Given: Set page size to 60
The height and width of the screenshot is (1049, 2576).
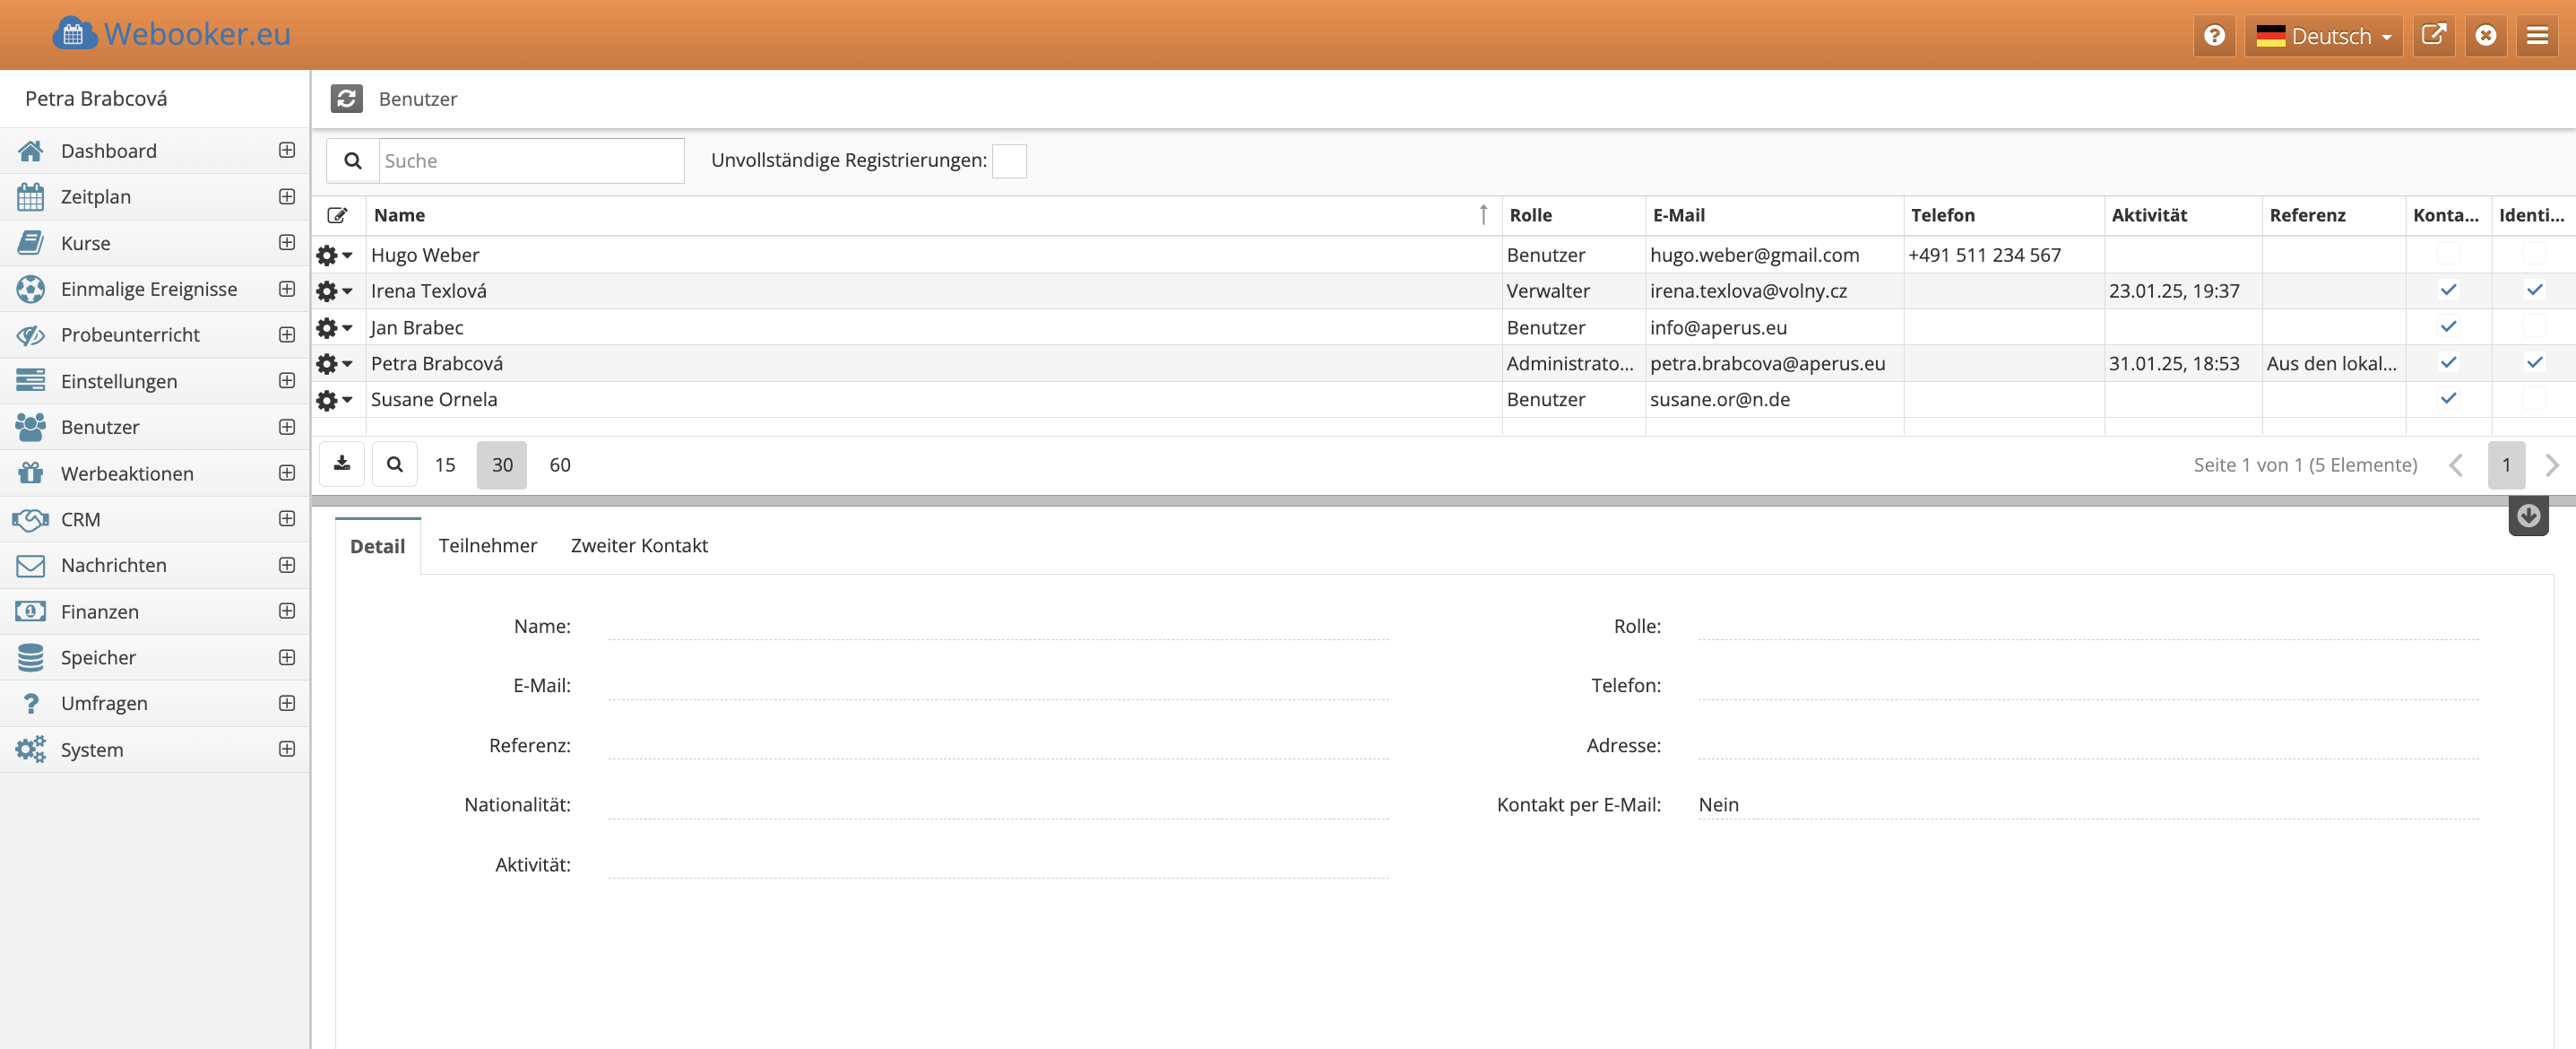Looking at the screenshot, I should (x=560, y=464).
